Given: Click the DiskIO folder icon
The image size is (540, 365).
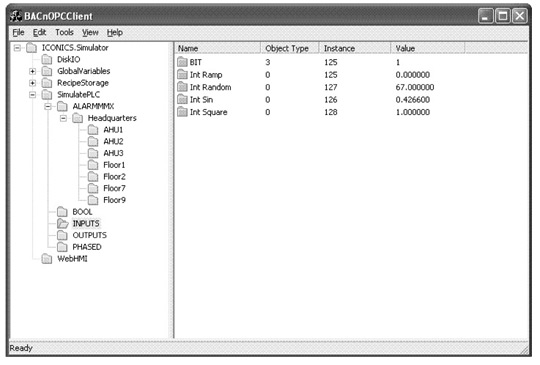Looking at the screenshot, I should [x=47, y=60].
